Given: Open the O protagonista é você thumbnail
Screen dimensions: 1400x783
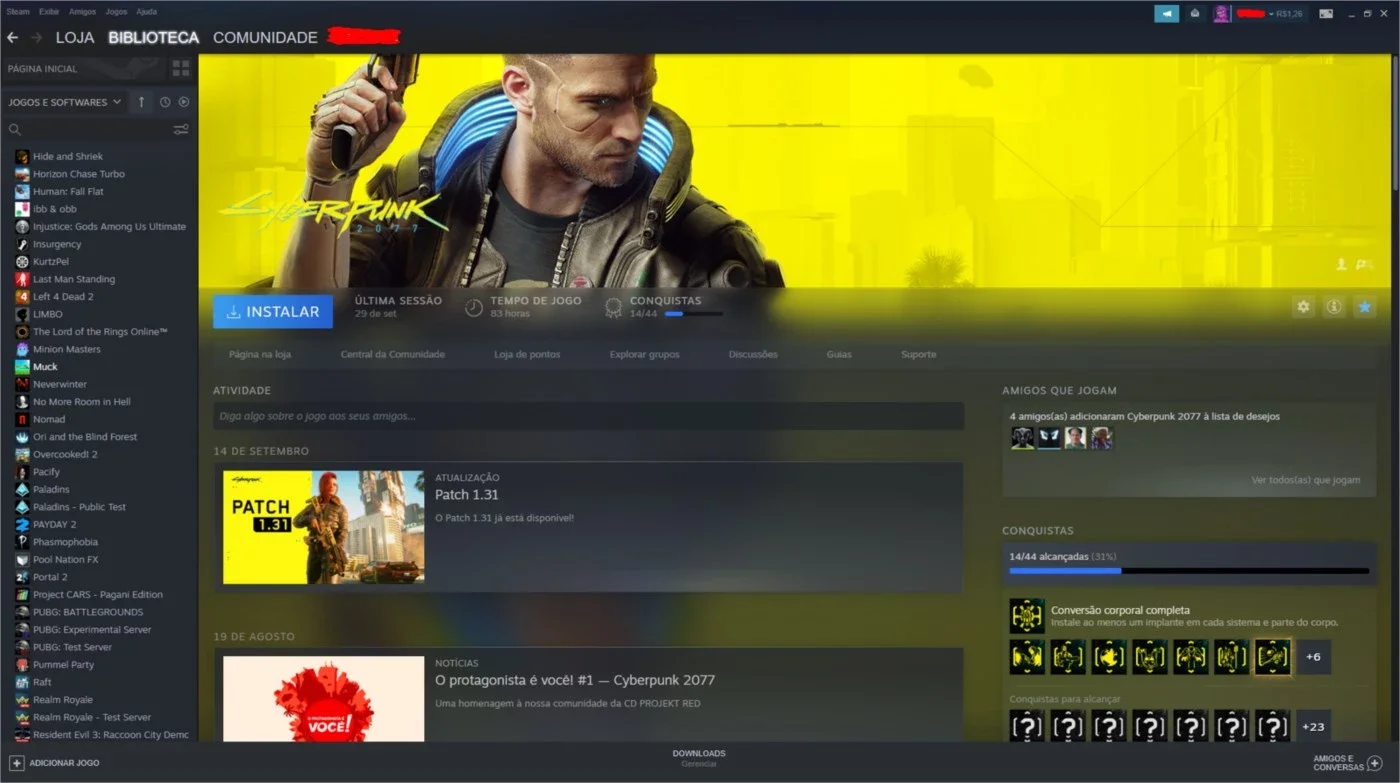Looking at the screenshot, I should (323, 699).
